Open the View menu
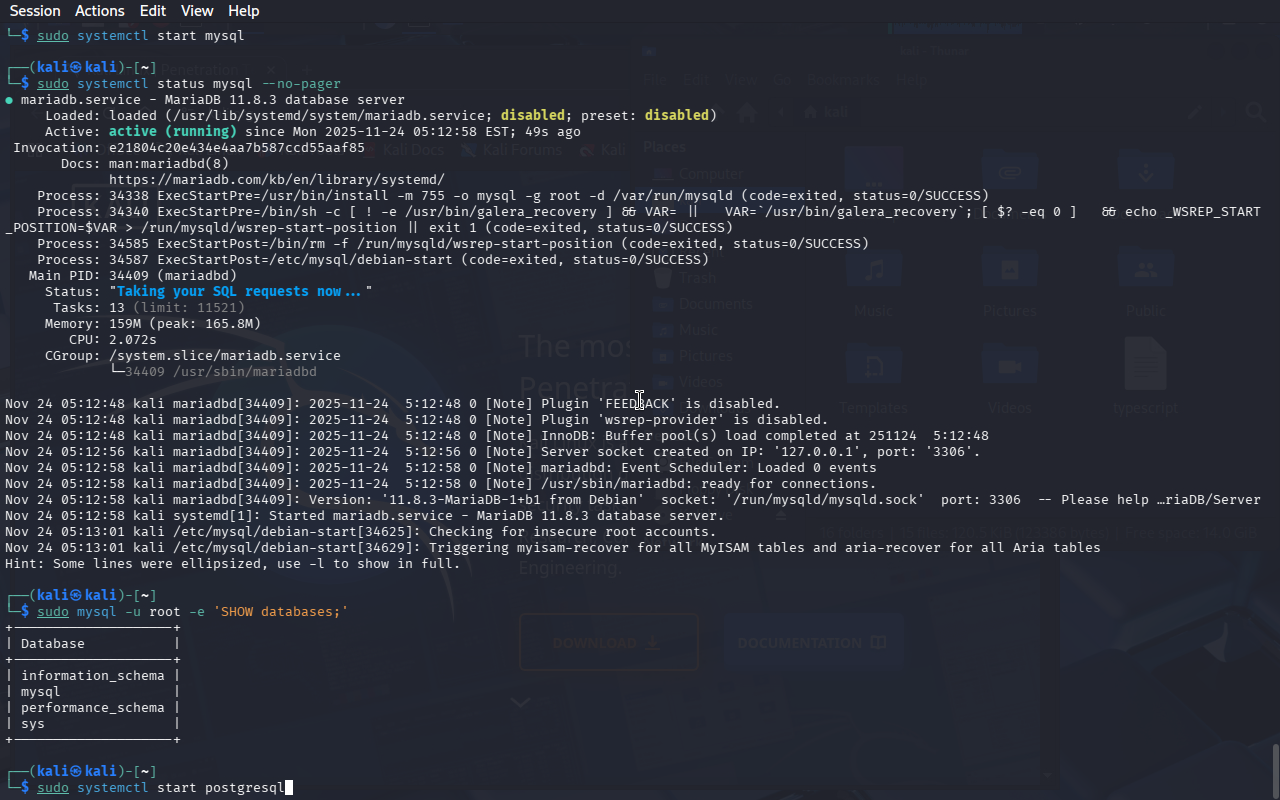1280x800 pixels. [197, 11]
